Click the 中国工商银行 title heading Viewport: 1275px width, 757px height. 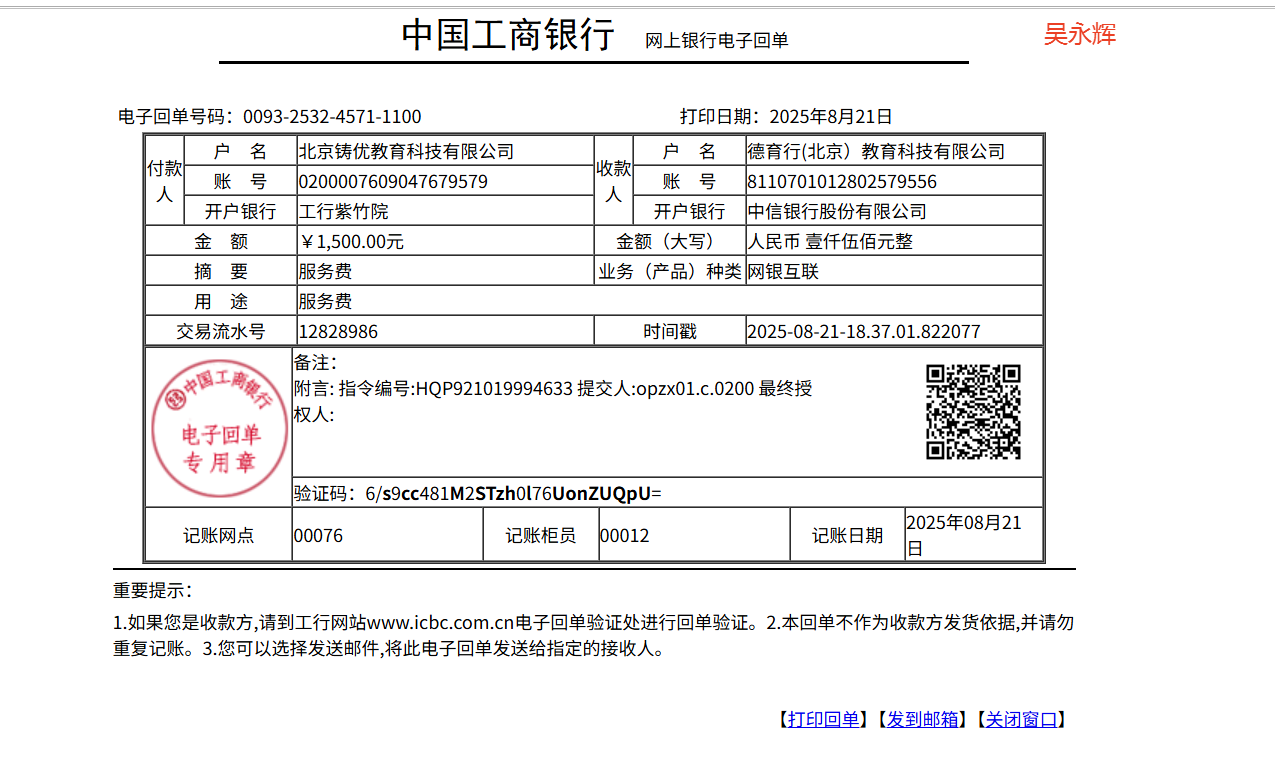coord(507,35)
